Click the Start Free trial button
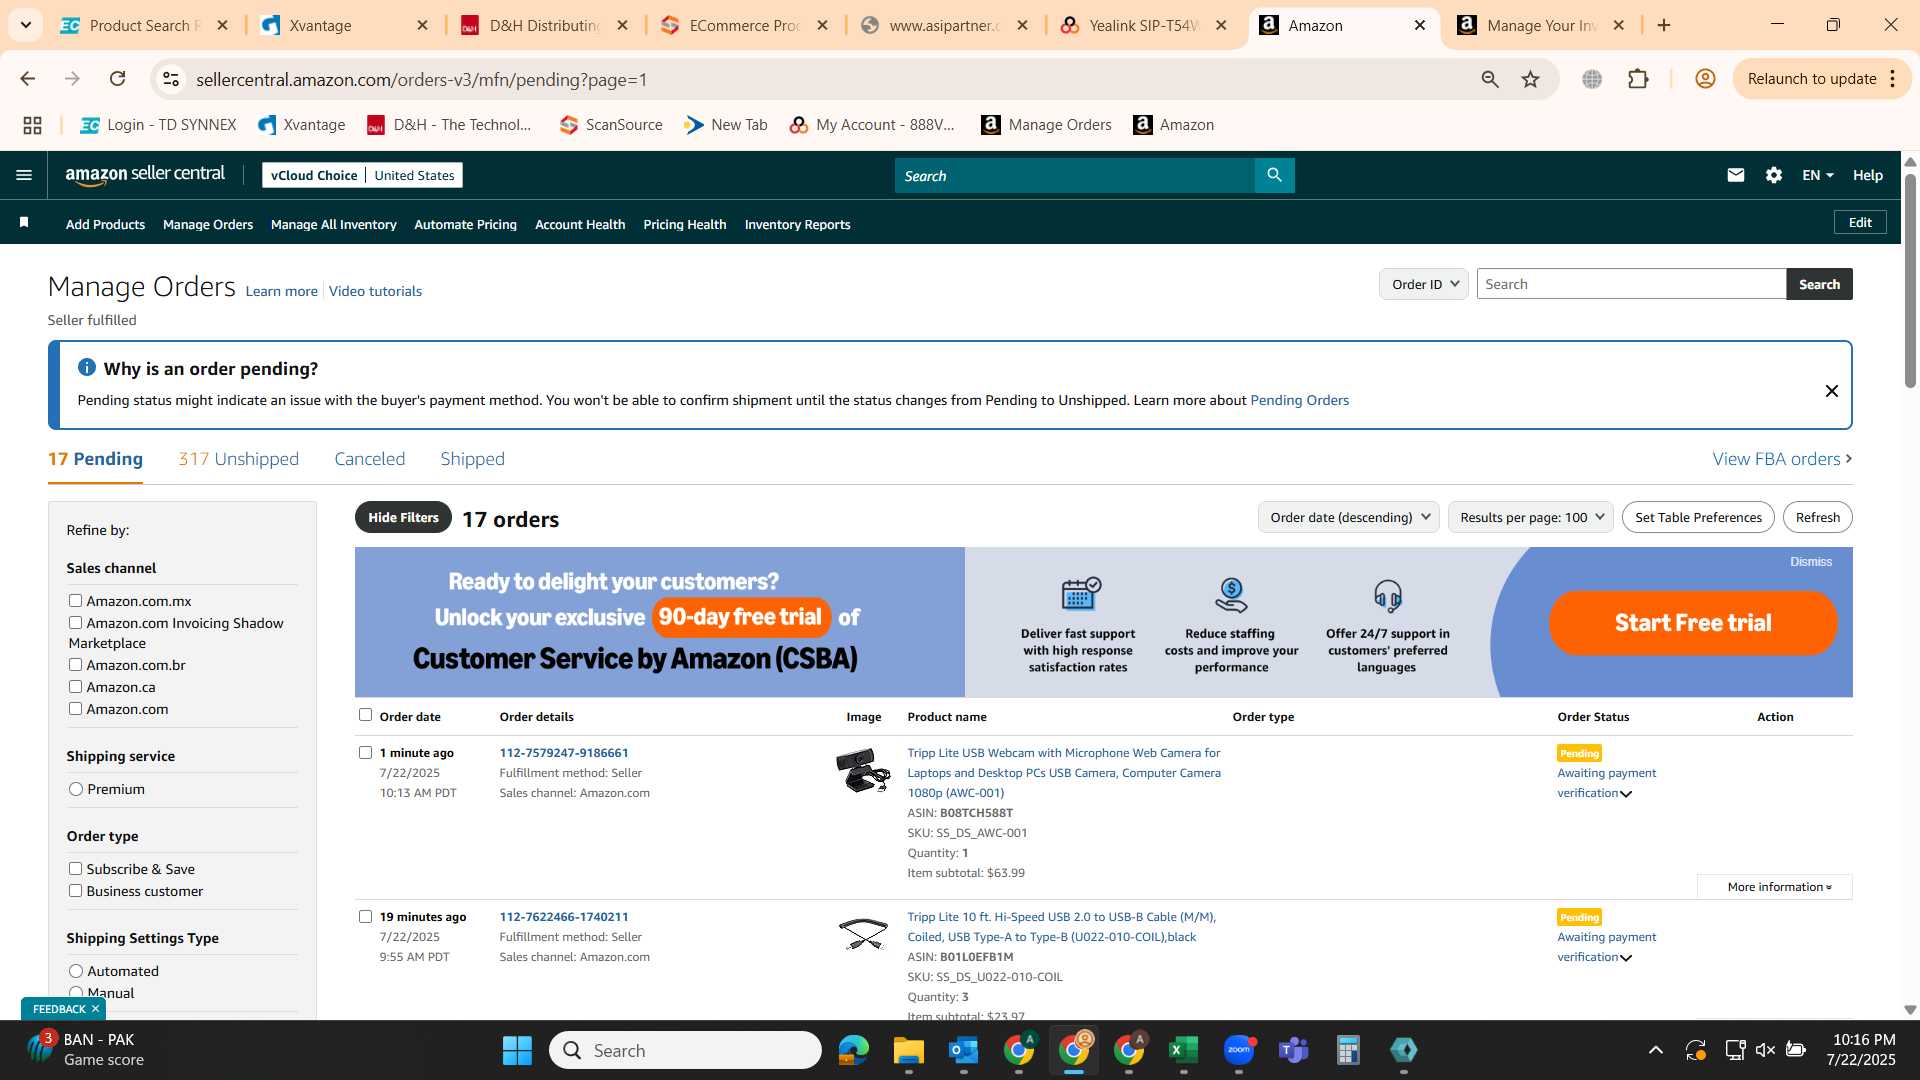 click(x=1693, y=623)
